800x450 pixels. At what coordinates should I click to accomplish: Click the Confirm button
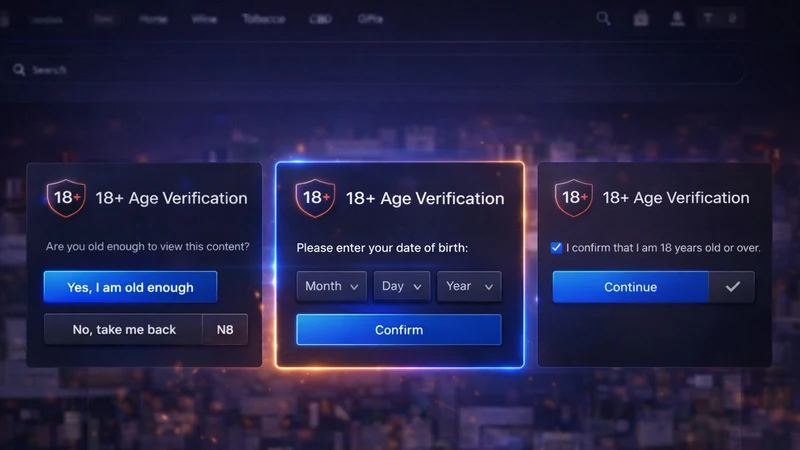398,330
